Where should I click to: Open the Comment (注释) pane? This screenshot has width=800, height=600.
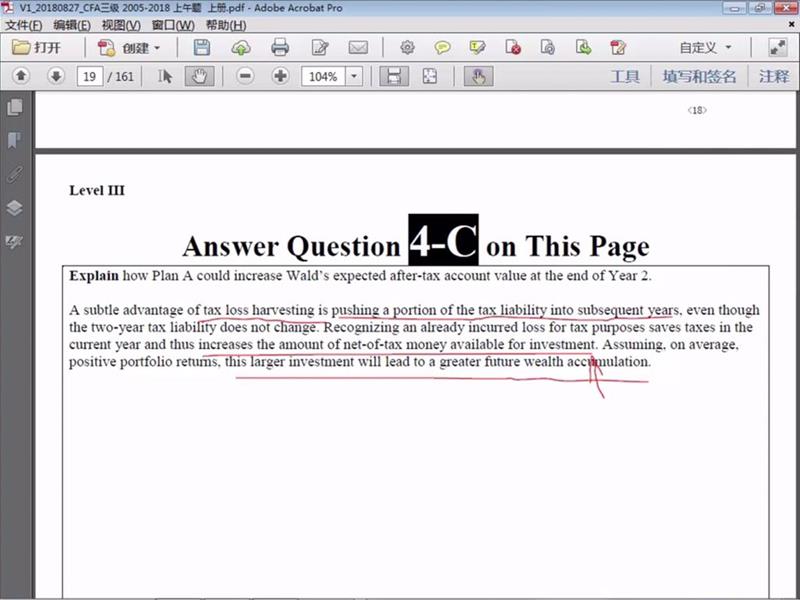(x=774, y=77)
